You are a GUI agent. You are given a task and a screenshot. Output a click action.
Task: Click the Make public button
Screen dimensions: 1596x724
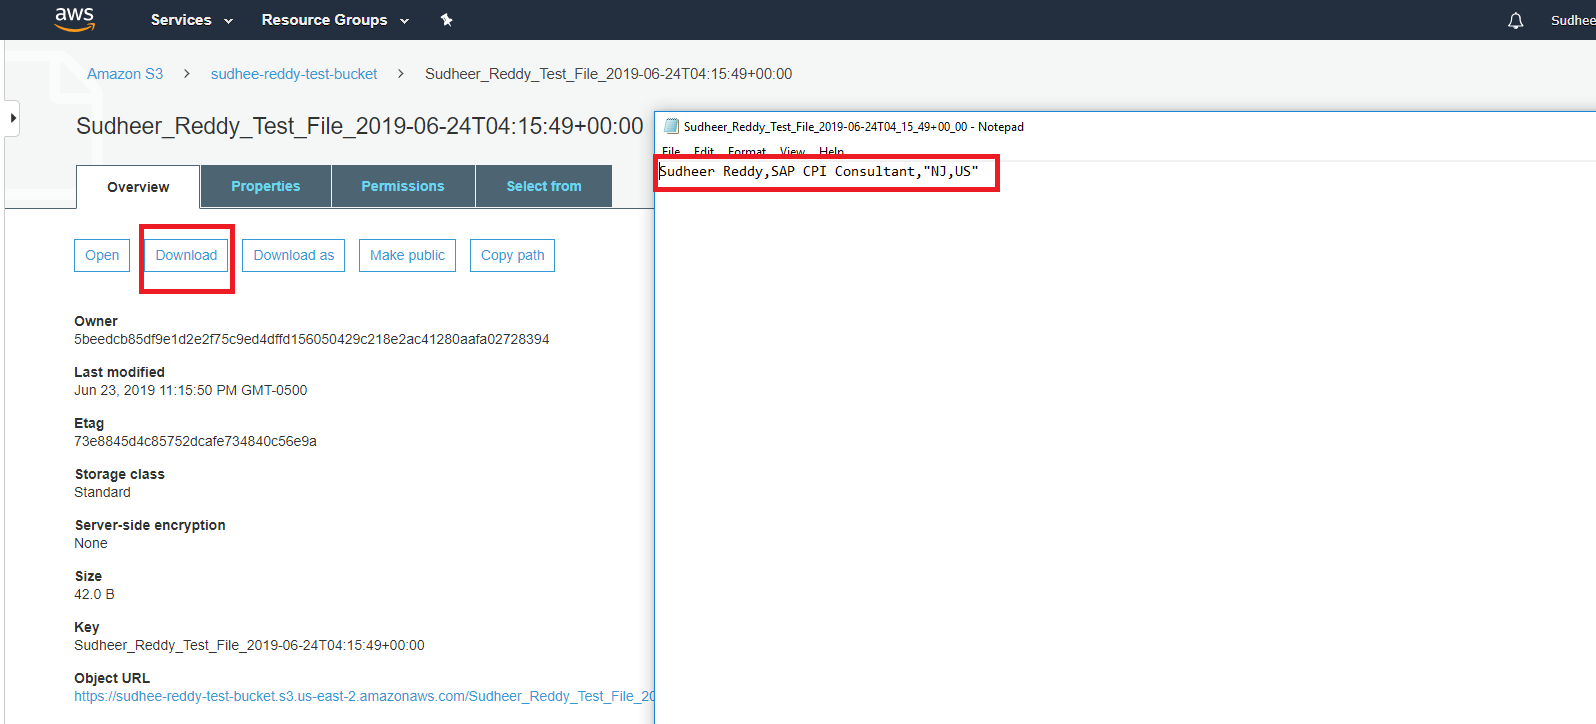(407, 255)
